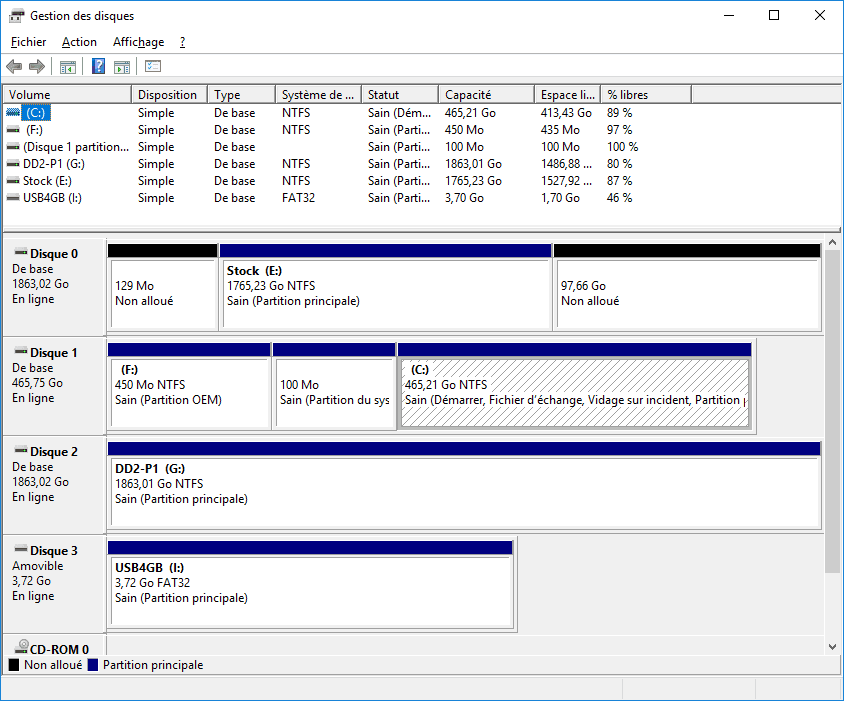Viewport: 844px width, 701px height.
Task: Click the F: 450 Mo OEM partition
Action: tap(189, 392)
